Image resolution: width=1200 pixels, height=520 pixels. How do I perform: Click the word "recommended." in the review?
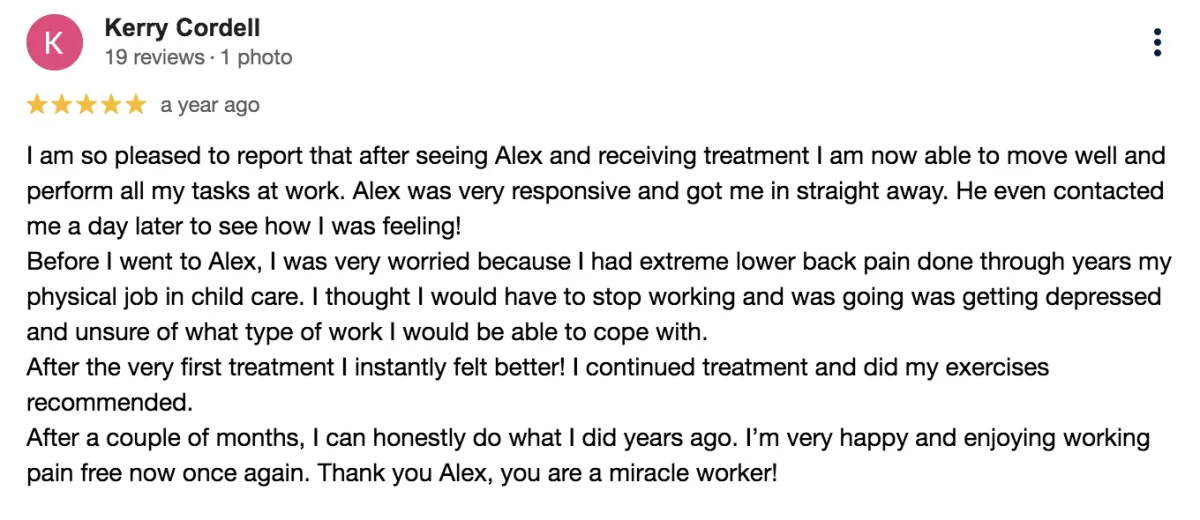[108, 403]
